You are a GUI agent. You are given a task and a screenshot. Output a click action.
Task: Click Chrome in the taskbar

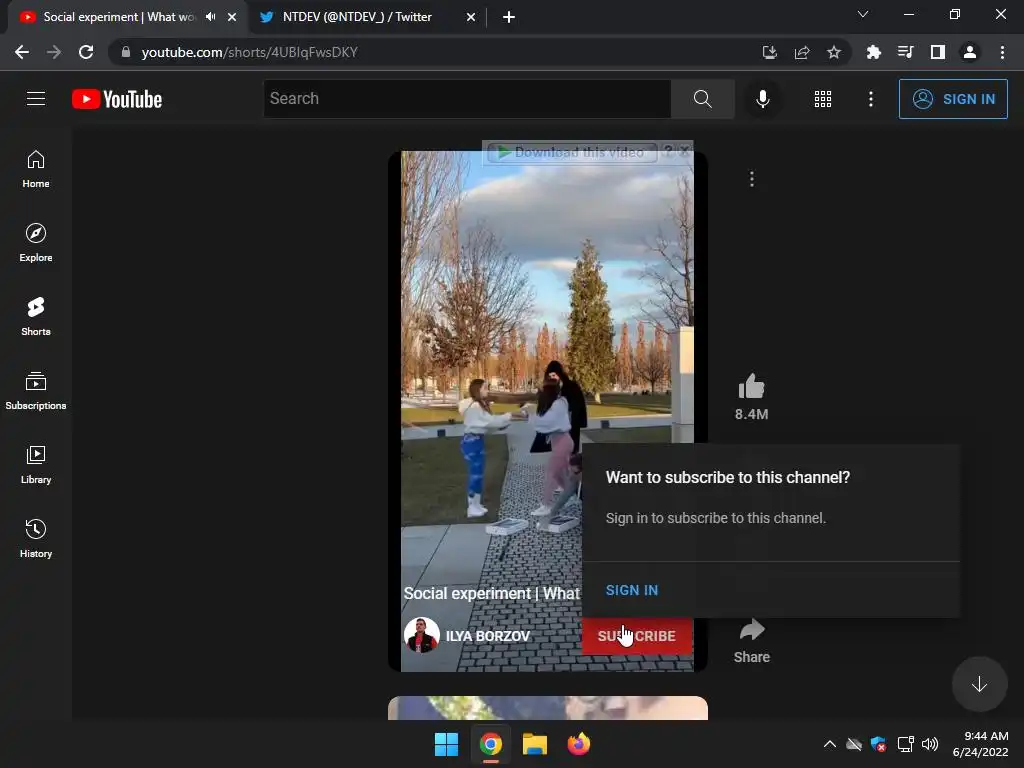pos(490,744)
